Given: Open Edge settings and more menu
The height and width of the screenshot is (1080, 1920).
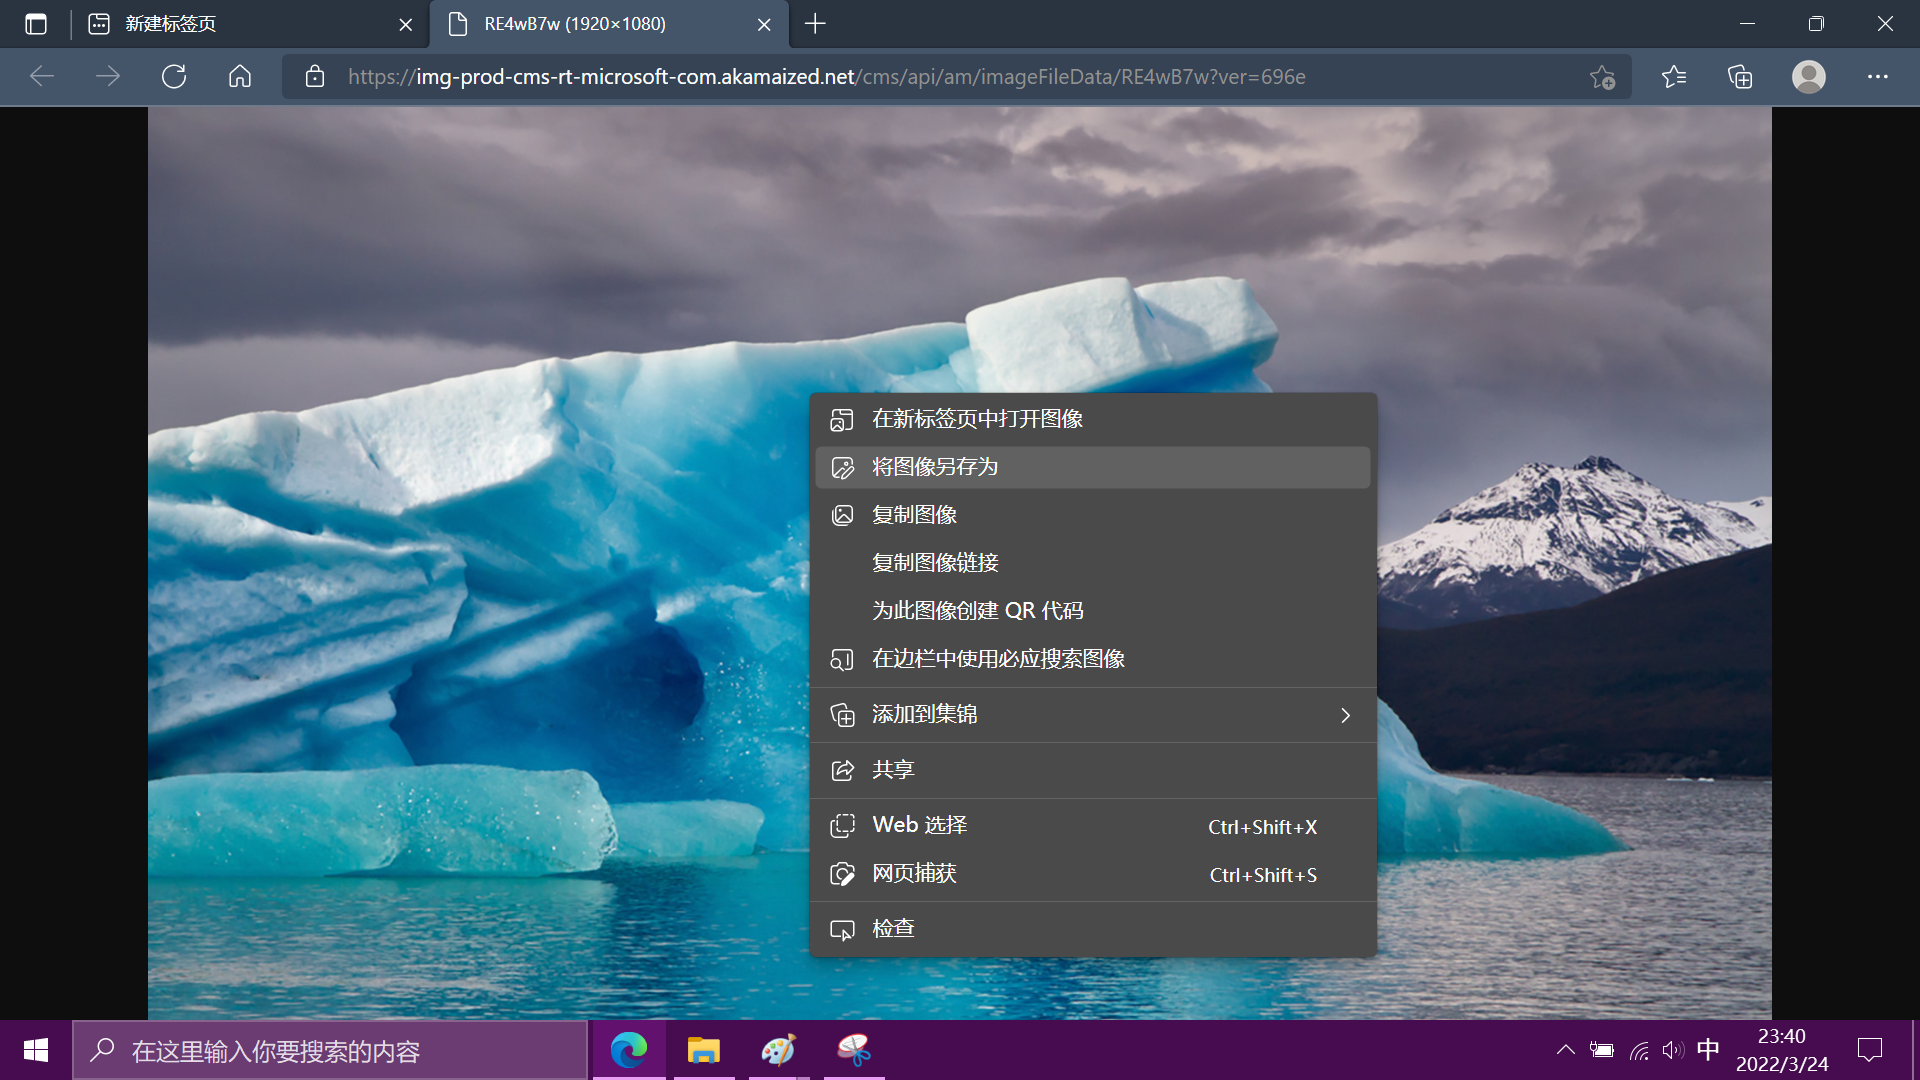Looking at the screenshot, I should pyautogui.click(x=1877, y=77).
